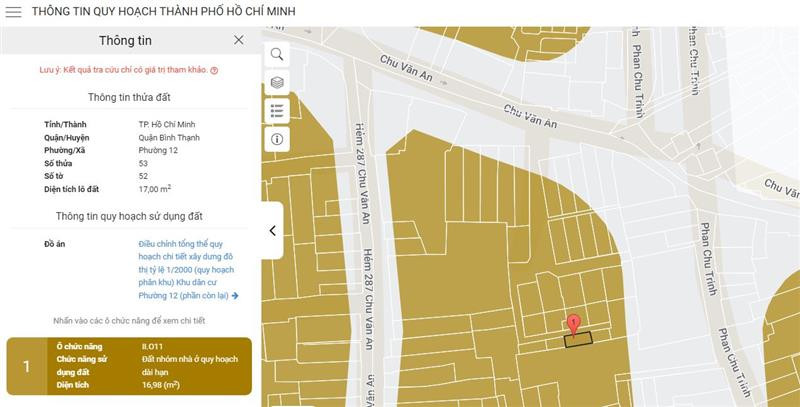Select the red location pin marker
This screenshot has width=800, height=407.
pos(573,324)
